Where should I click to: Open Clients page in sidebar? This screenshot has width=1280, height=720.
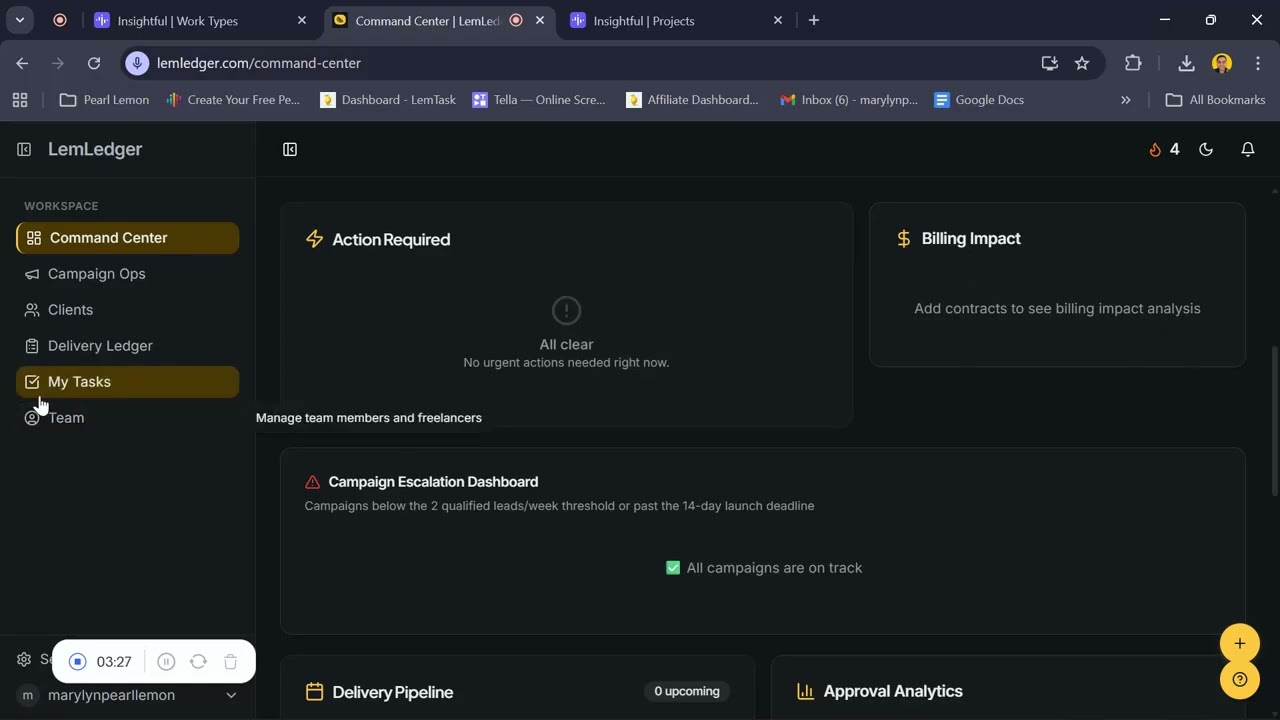click(x=127, y=310)
